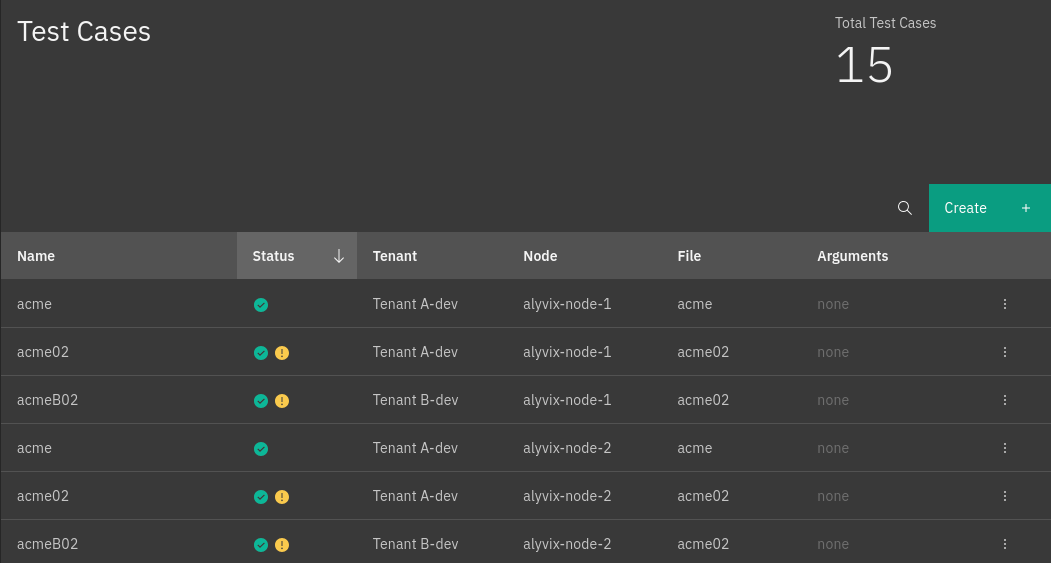Click Tenant A-dev in acme02 alyvix-node-2 row
Screen dimensions: 1051x563
tap(415, 496)
